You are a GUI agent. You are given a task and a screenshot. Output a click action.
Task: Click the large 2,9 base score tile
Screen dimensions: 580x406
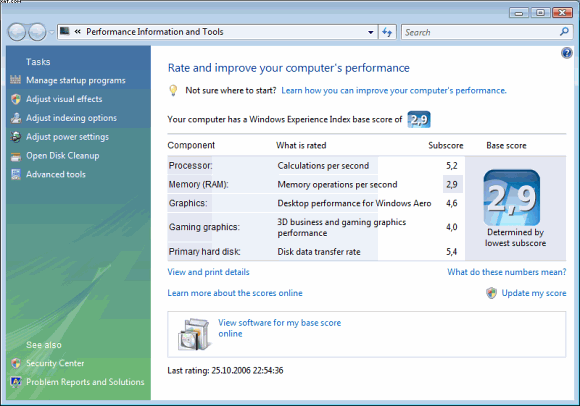[x=512, y=197]
